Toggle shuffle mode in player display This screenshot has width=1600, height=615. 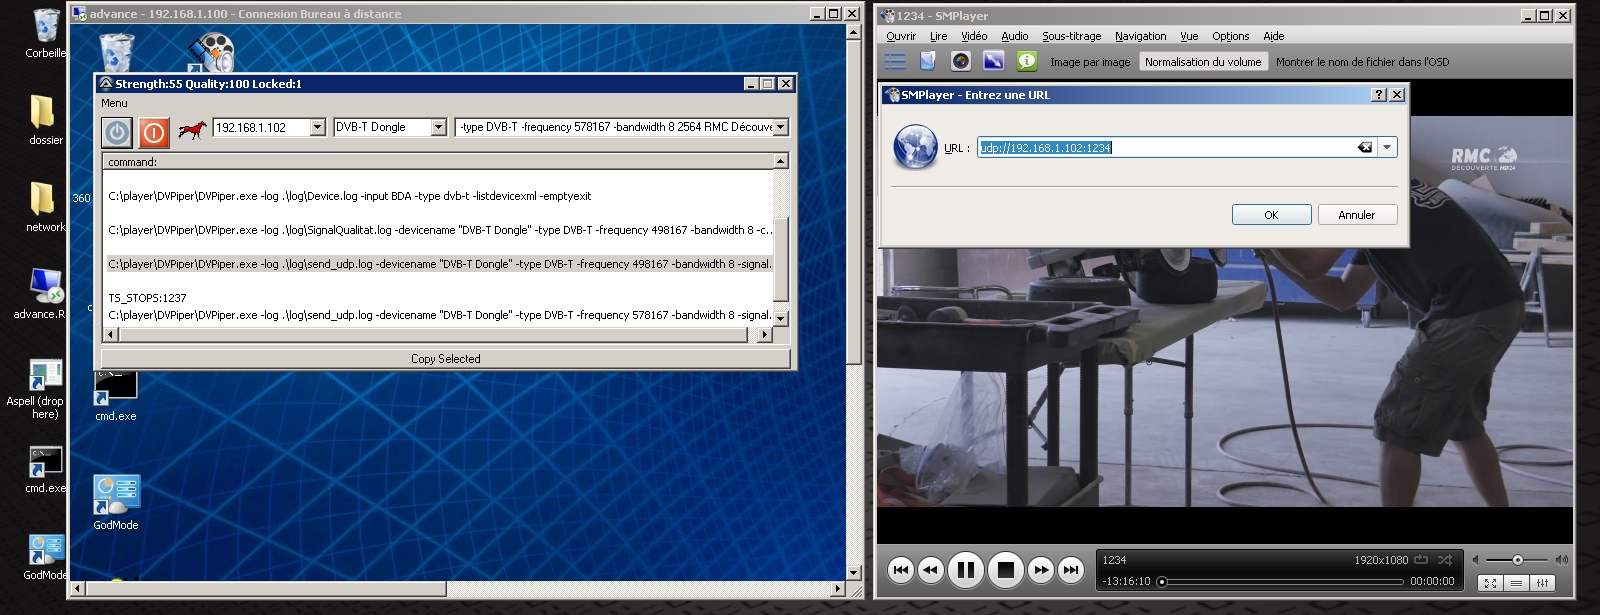point(1444,560)
